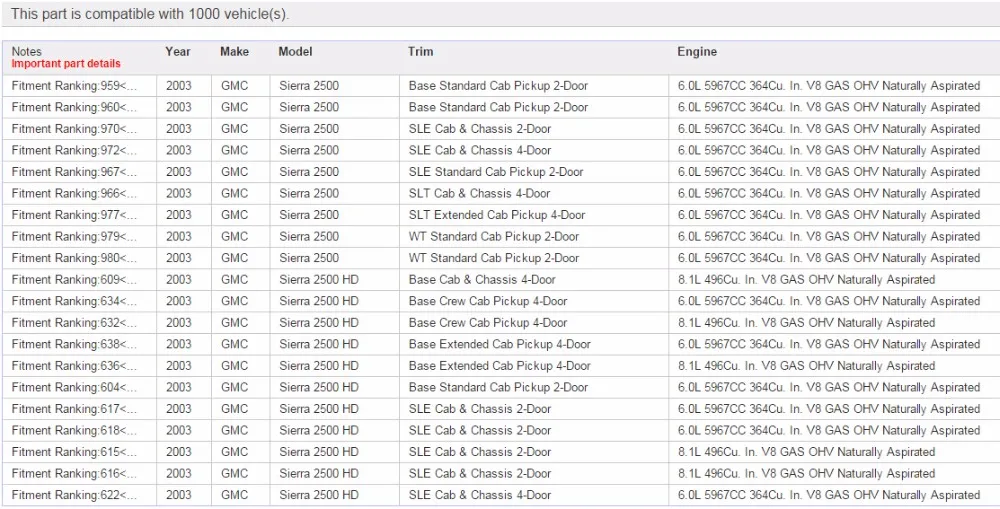Click 'SLT Extended Cab Pickup 4-Door' trim cell
Viewport: 1000px width, 509px height.
534,215
